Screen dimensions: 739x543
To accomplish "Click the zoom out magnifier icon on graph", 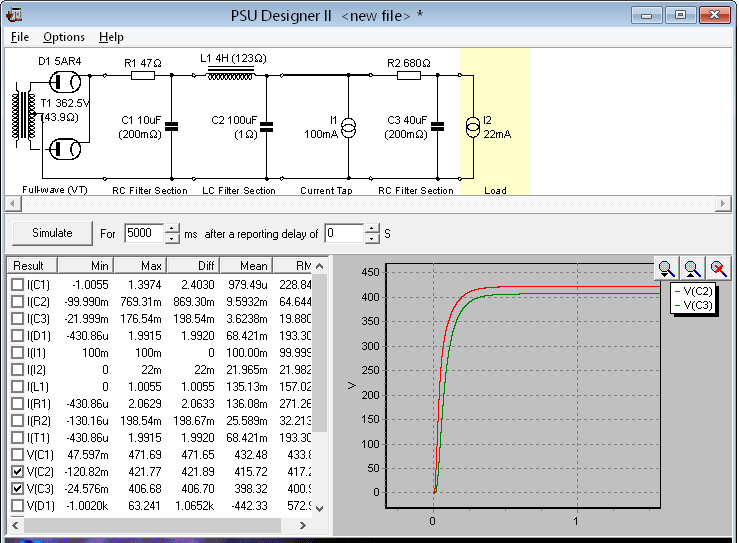I will click(692, 269).
